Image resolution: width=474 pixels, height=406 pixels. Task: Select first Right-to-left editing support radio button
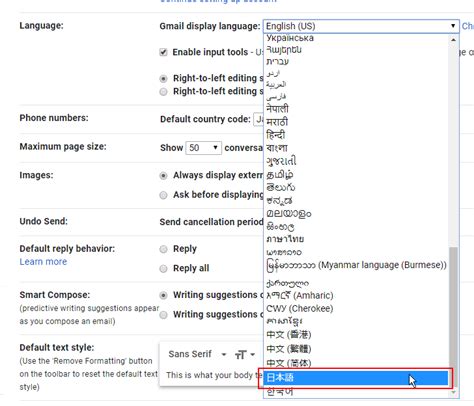(163, 79)
